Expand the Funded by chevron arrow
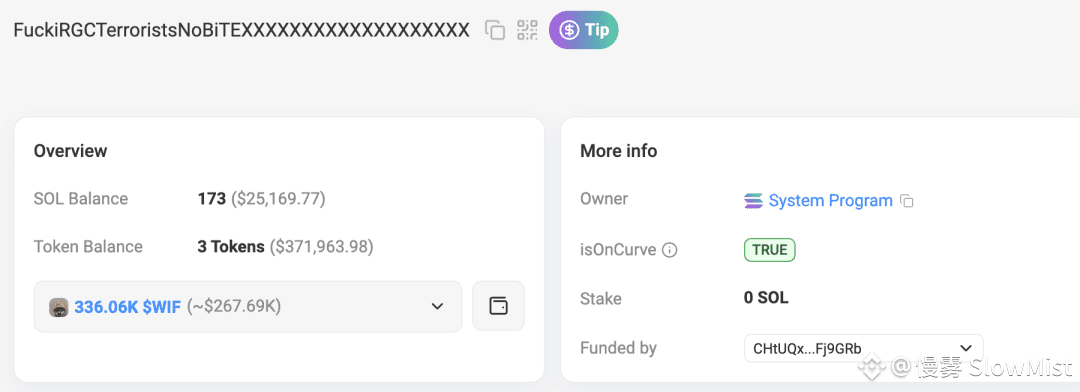1080x392 pixels. pos(966,348)
